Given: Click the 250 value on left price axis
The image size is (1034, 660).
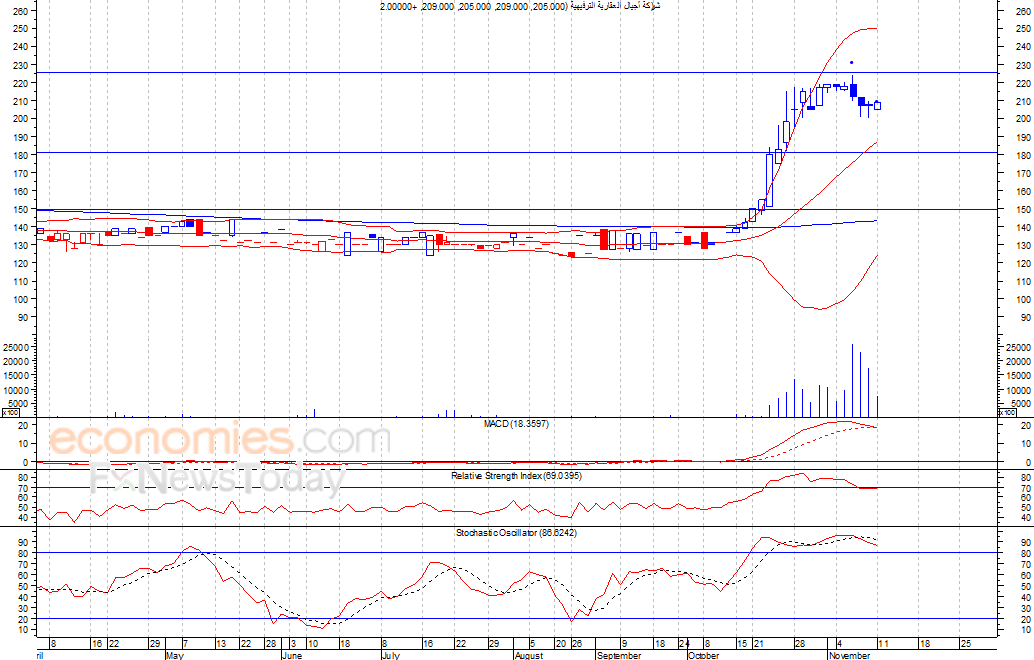Looking at the screenshot, I should (20, 28).
